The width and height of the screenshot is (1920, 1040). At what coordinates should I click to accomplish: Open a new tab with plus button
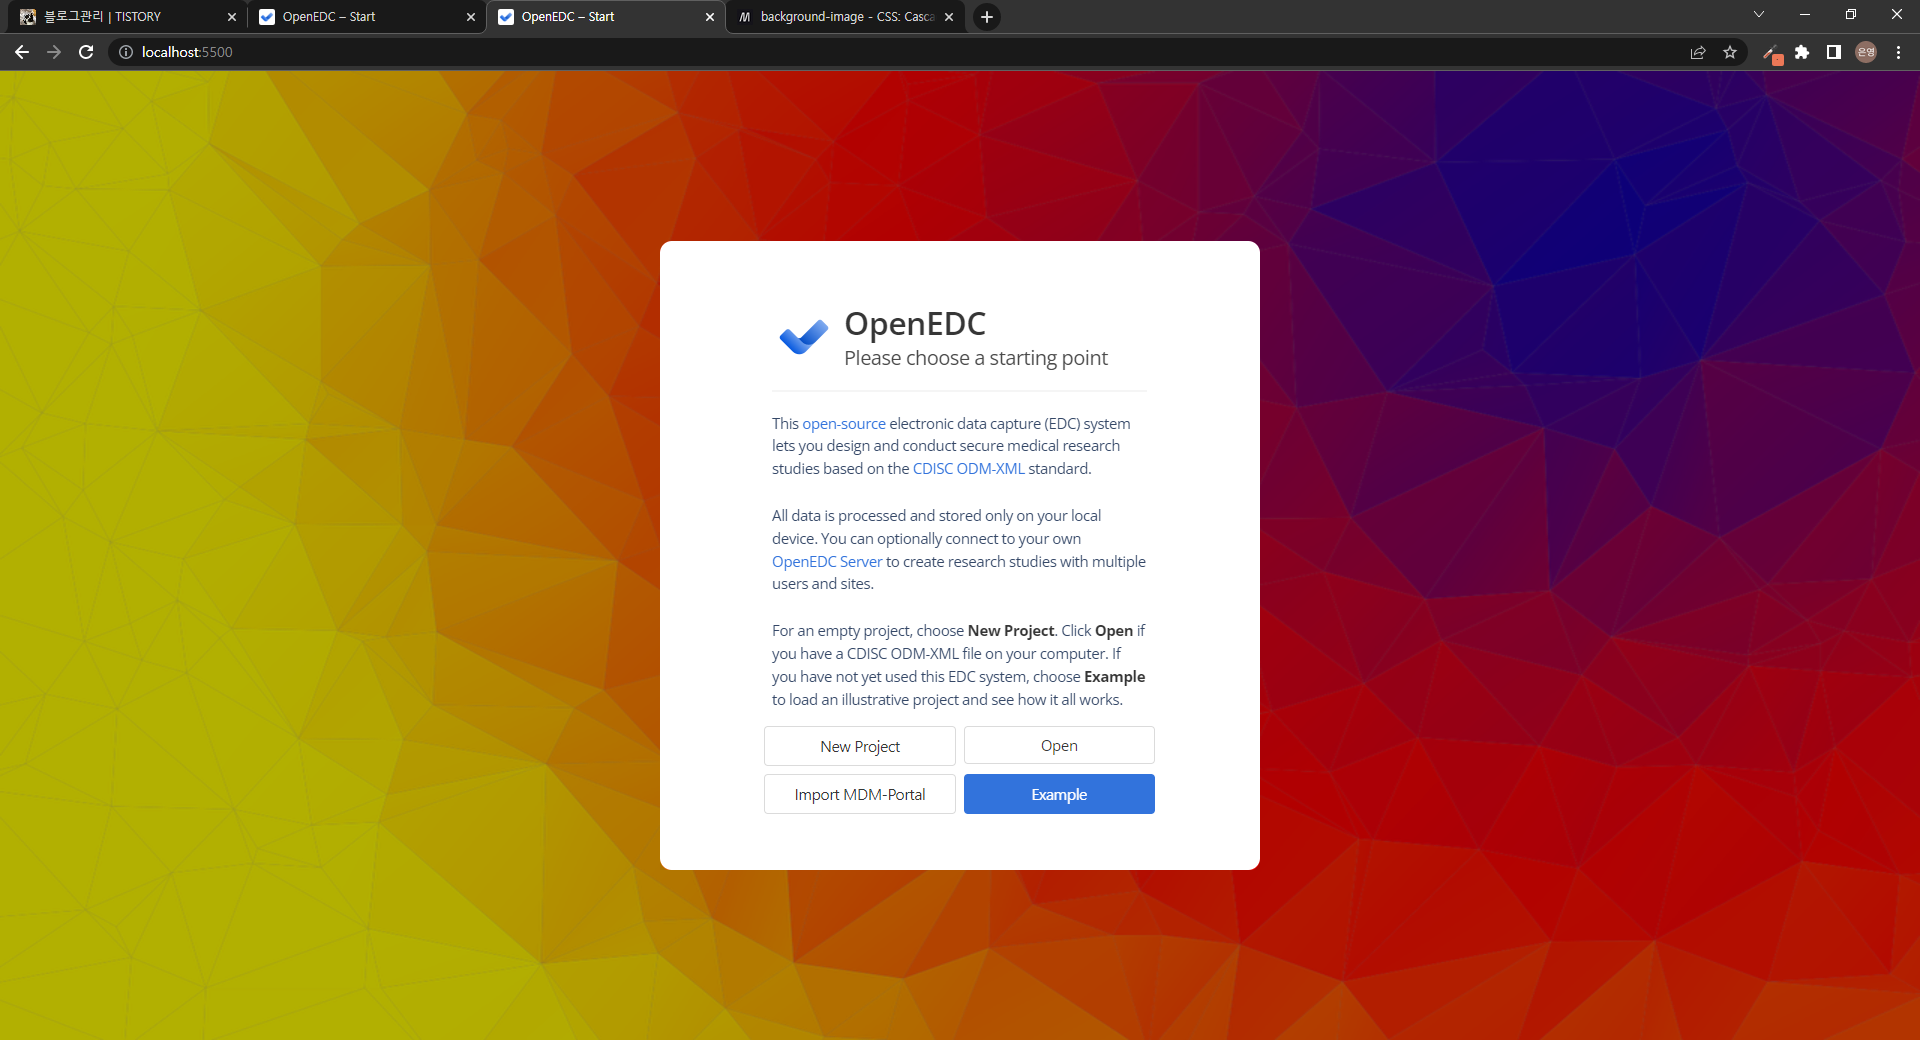pyautogui.click(x=987, y=17)
